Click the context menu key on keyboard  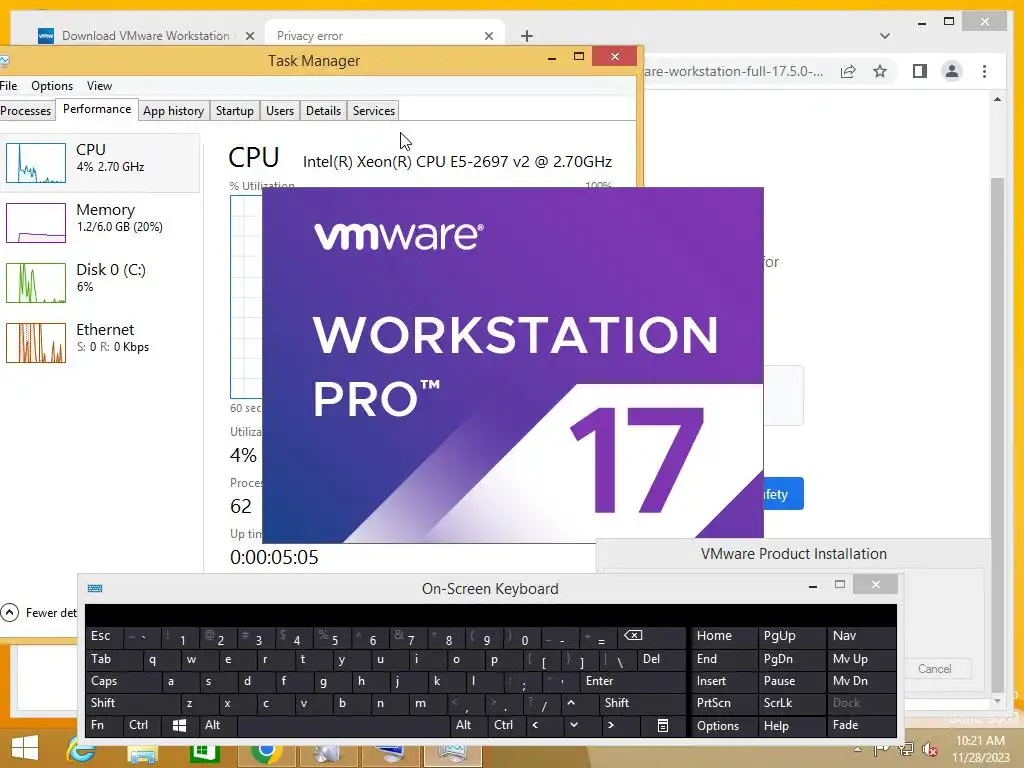663,725
